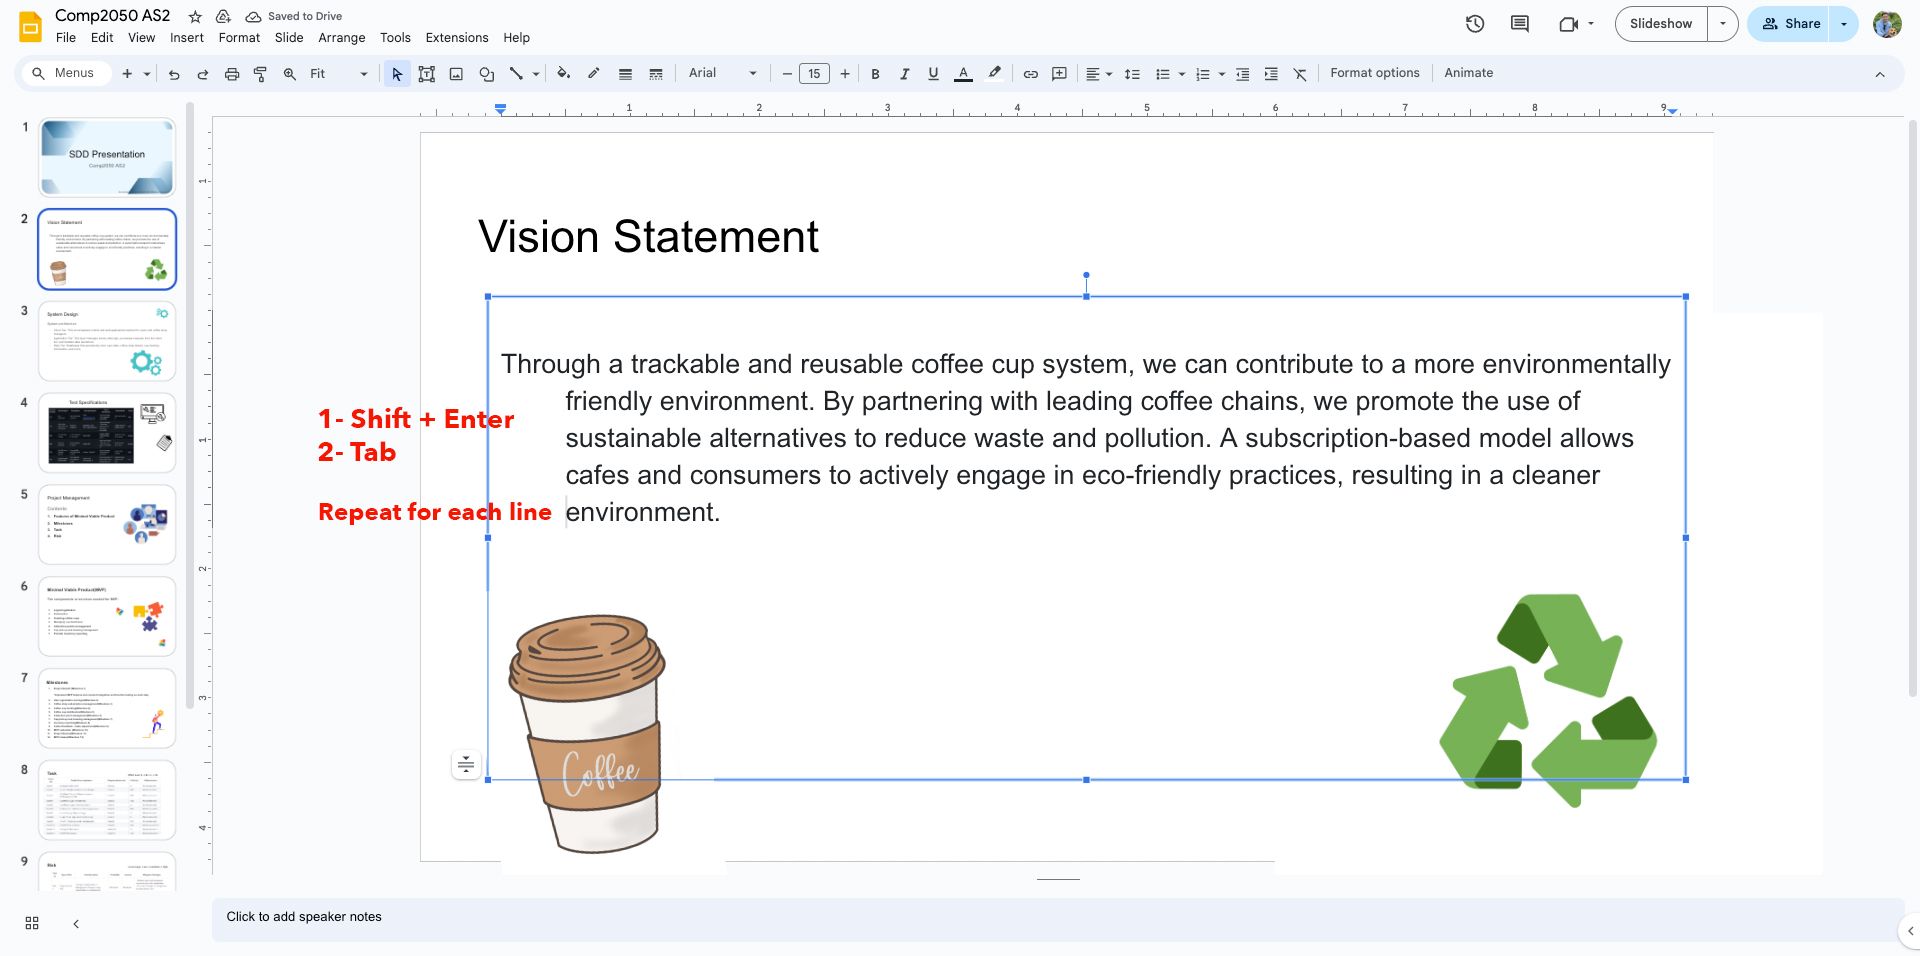The image size is (1920, 956).
Task: Click the Share button
Action: (x=1790, y=24)
